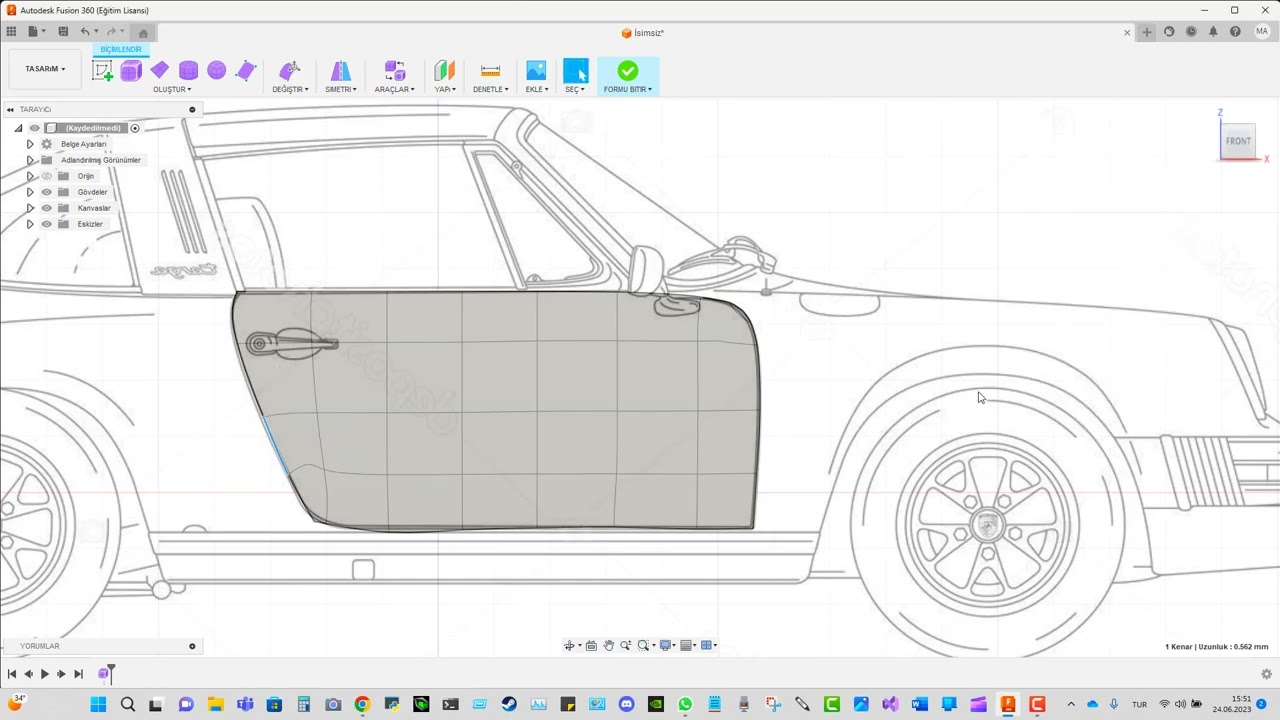Select the Mirror symmetry tool
This screenshot has width=1280, height=720.
pyautogui.click(x=340, y=70)
